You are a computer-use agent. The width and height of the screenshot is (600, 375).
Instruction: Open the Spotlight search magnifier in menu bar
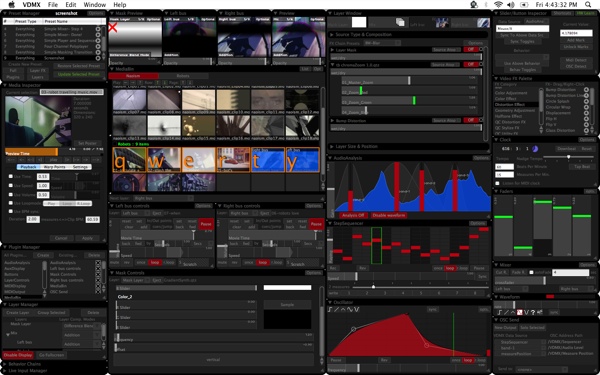588,5
